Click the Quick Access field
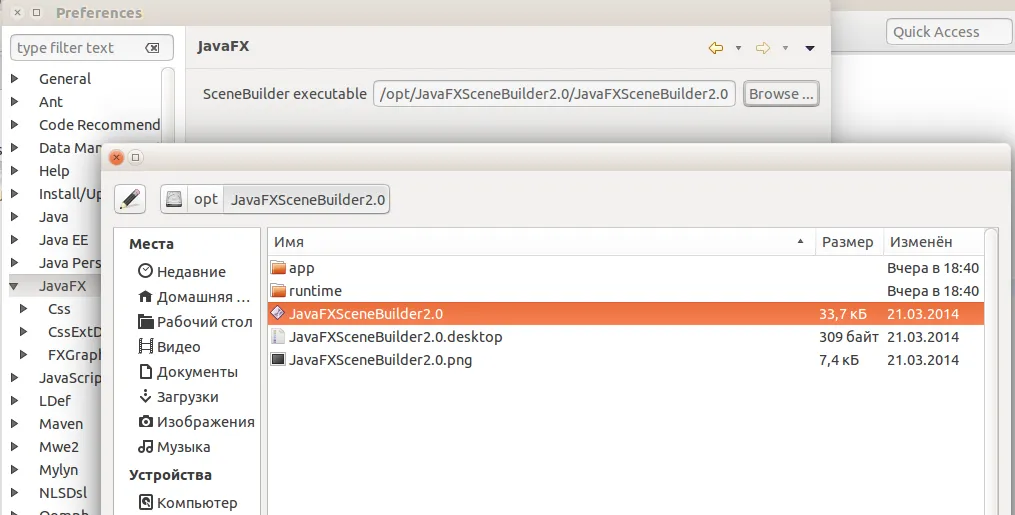1015x515 pixels. point(949,32)
